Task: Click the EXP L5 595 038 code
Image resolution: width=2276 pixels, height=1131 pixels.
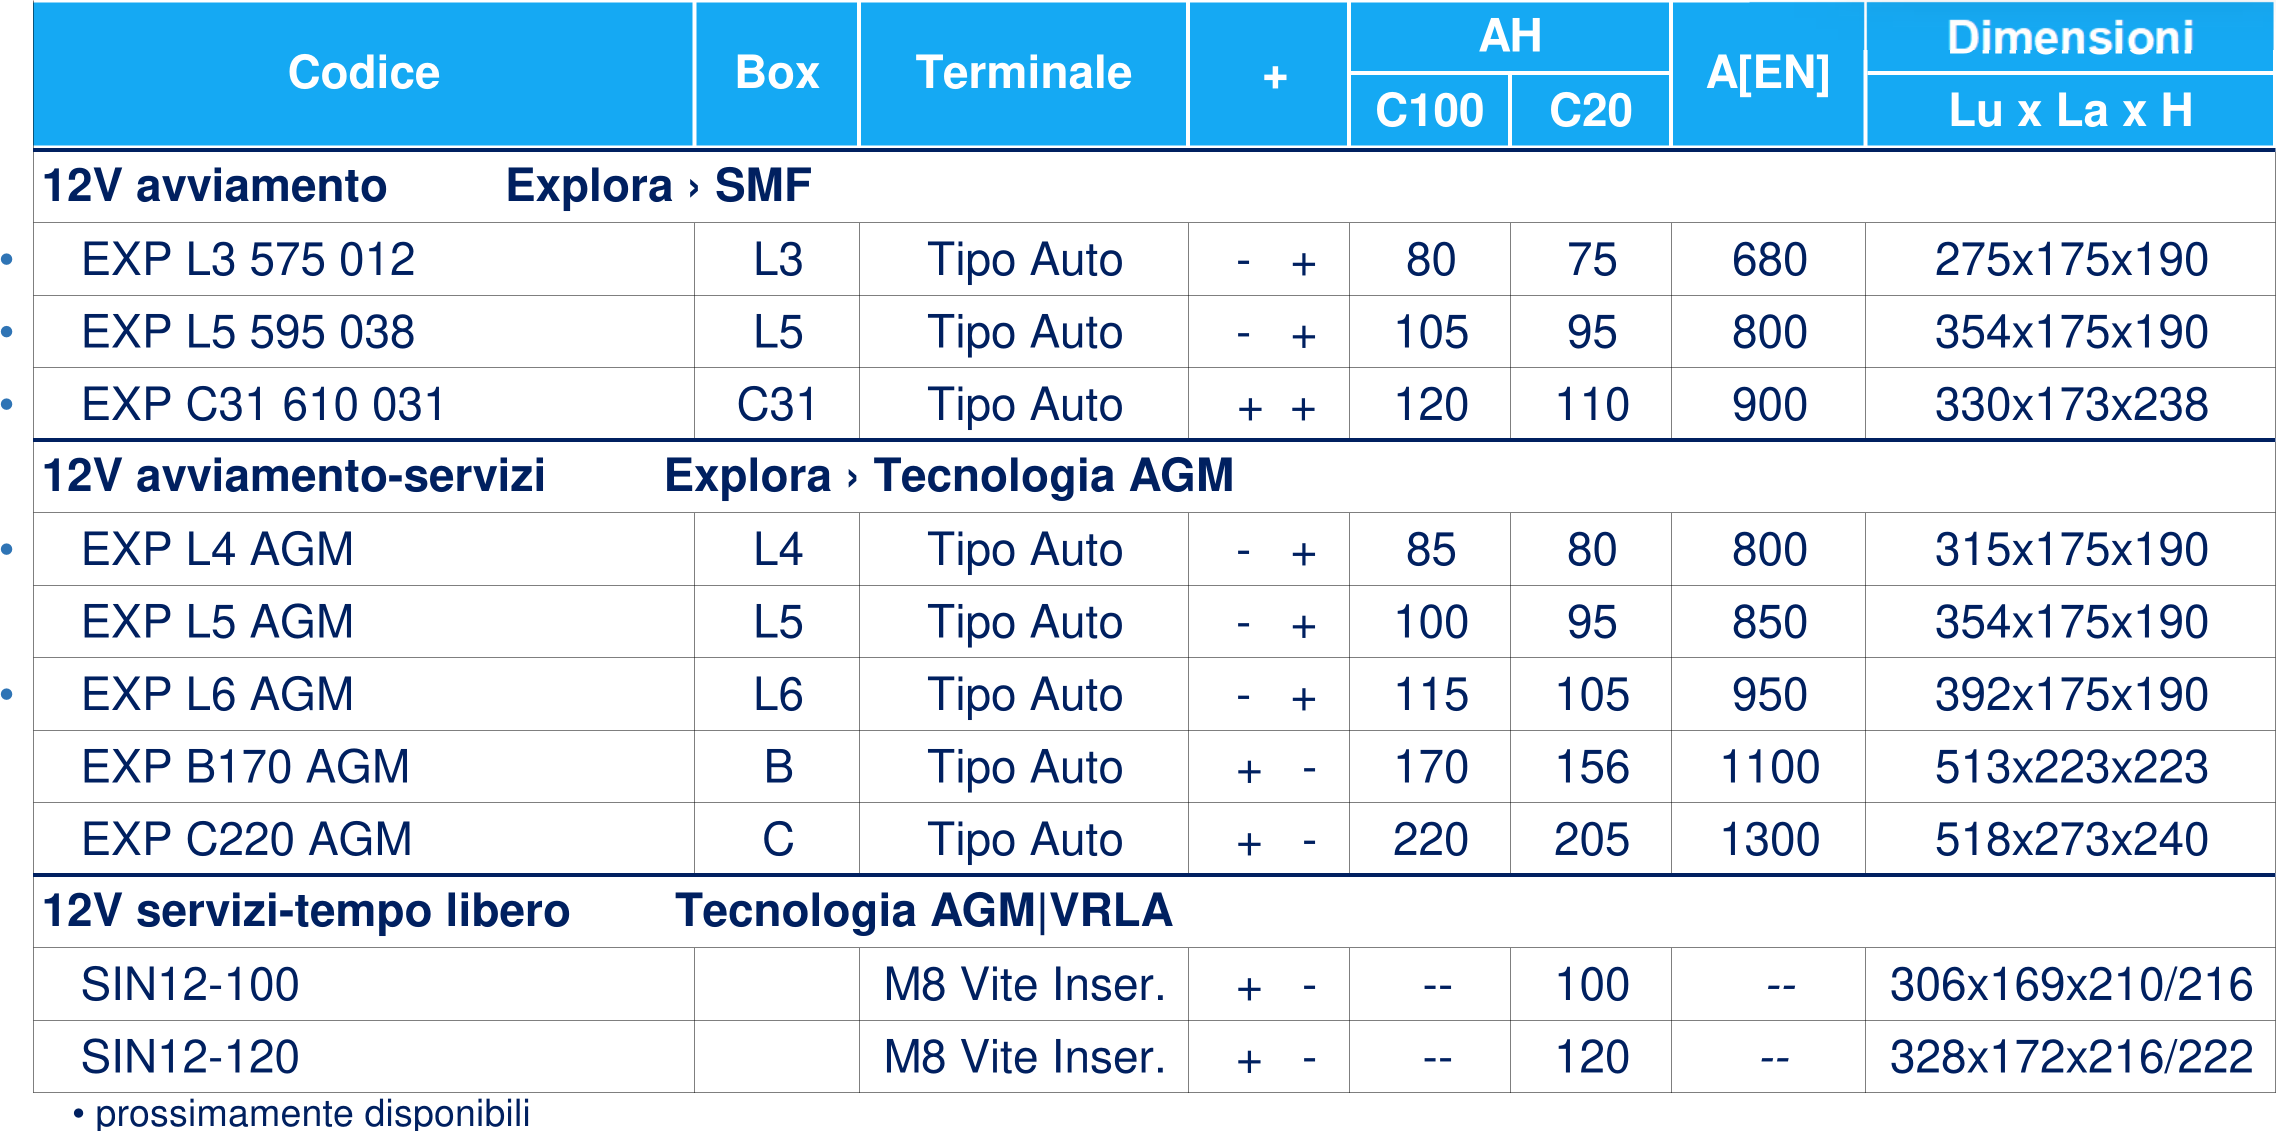Action: 248,332
